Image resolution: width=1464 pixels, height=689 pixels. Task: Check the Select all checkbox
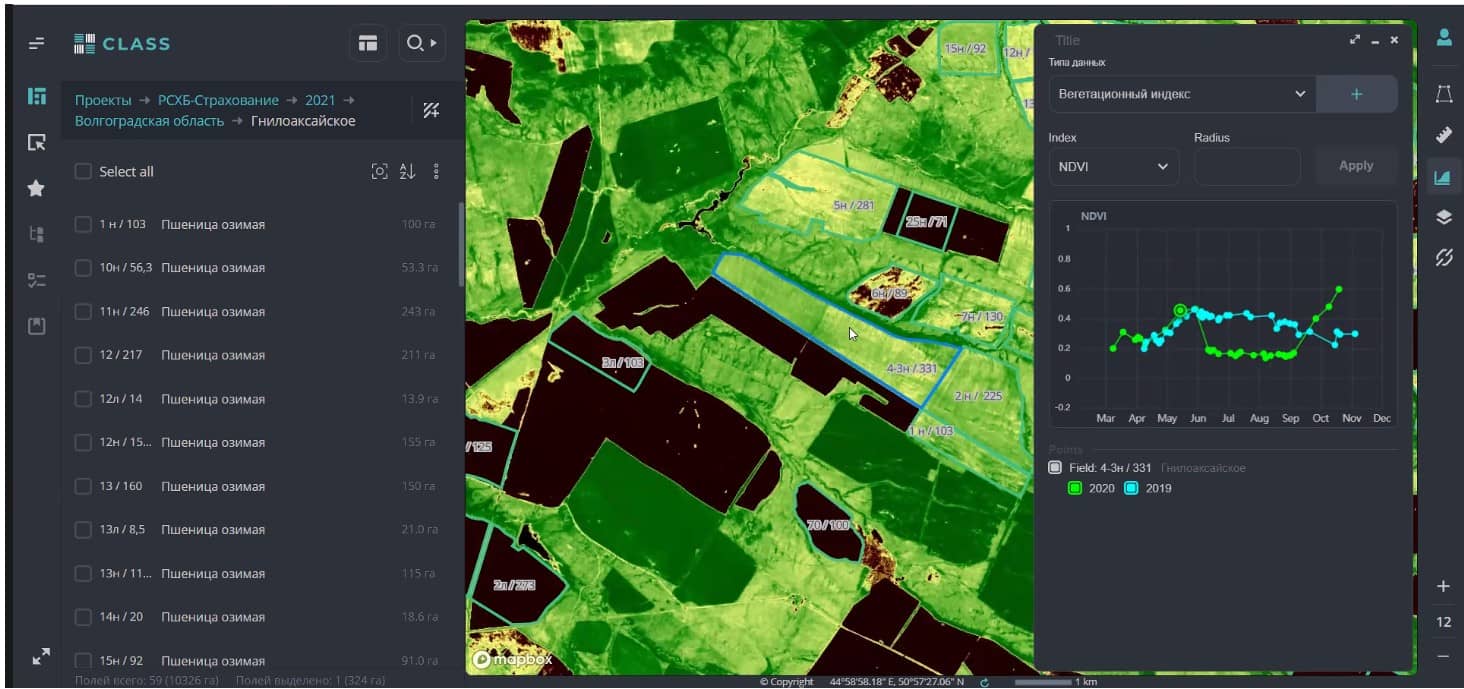point(84,172)
